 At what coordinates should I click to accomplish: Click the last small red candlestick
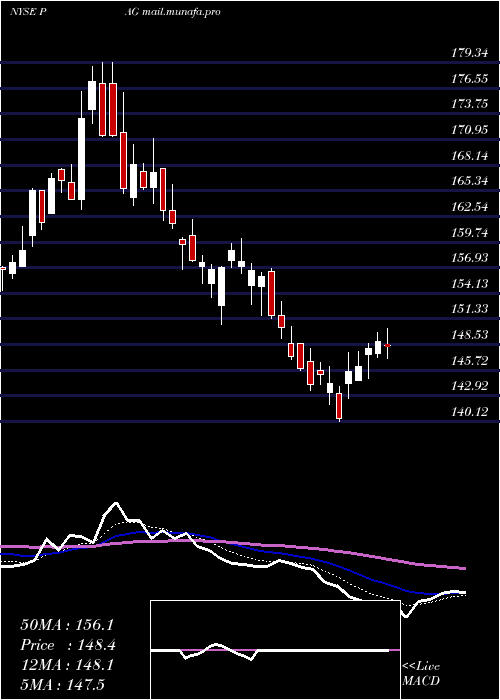(388, 346)
